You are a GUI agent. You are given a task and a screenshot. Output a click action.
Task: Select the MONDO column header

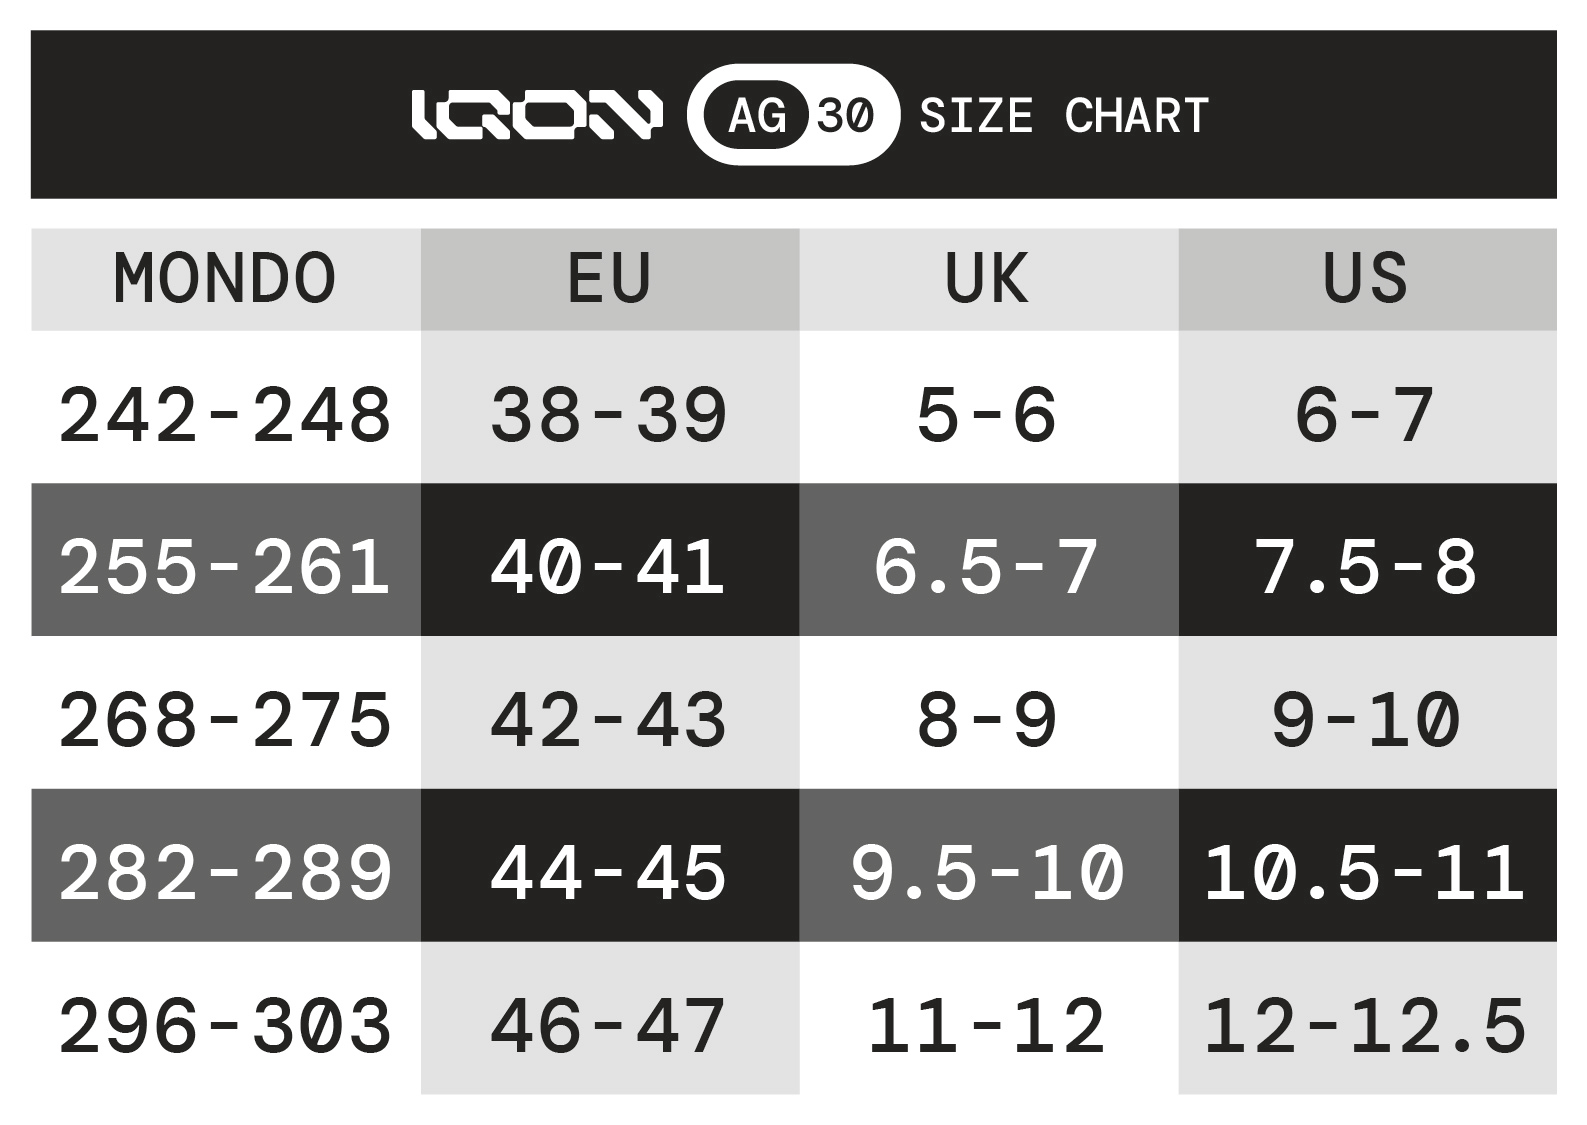click(x=225, y=279)
